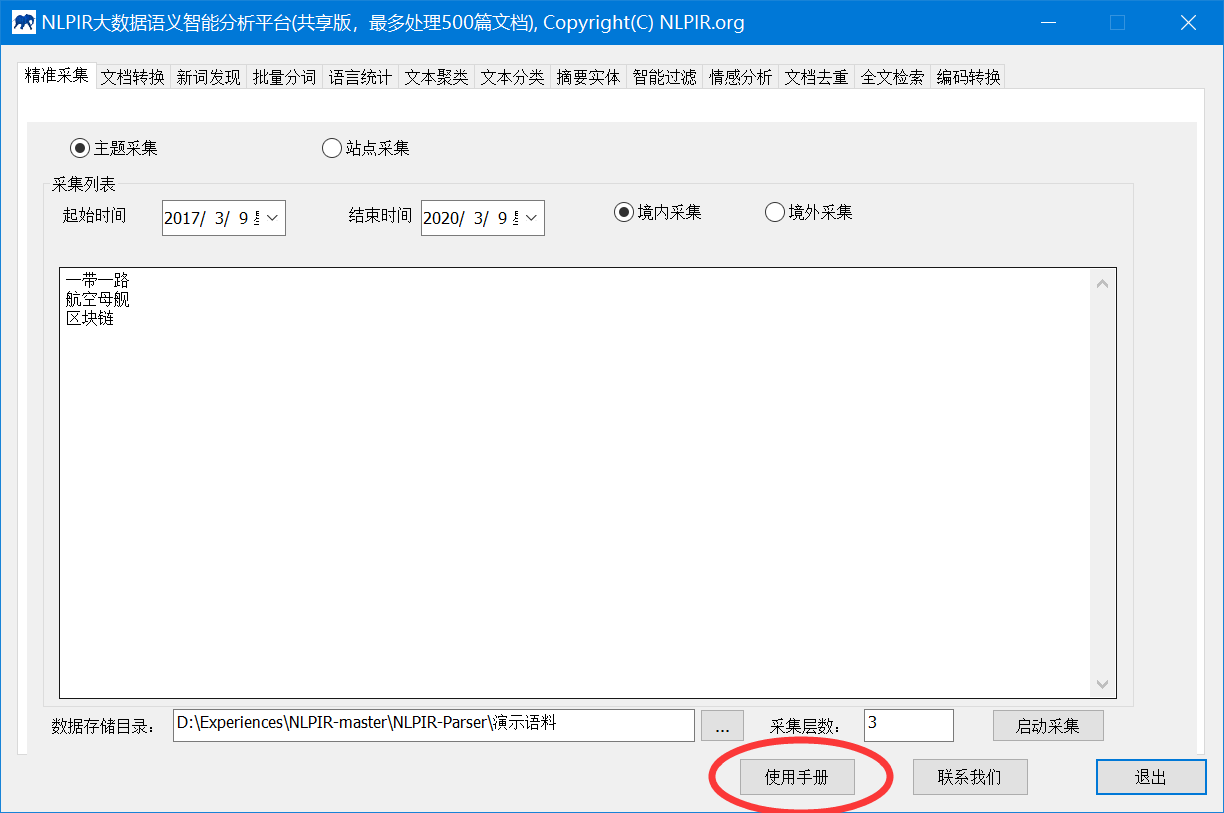
Task: Select the 语言统计 tab
Action: pos(360,75)
